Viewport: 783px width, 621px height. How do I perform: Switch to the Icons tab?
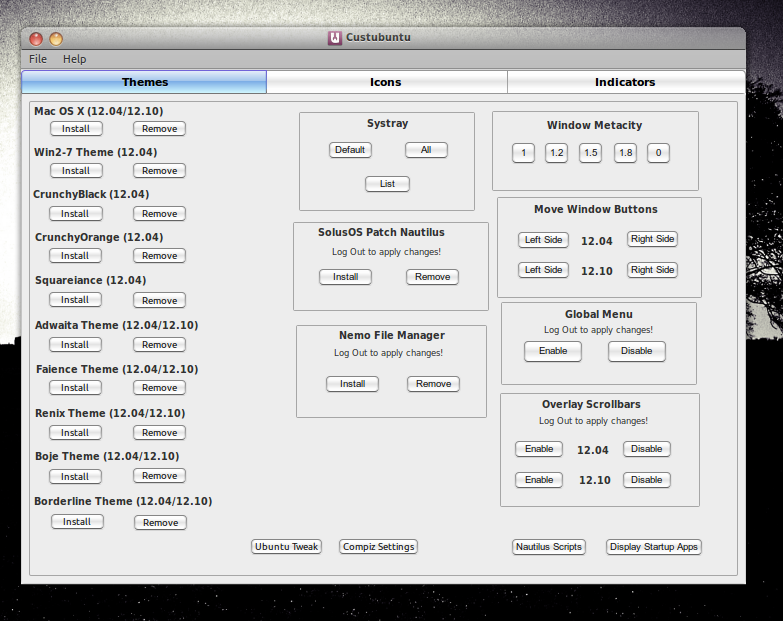[x=387, y=82]
